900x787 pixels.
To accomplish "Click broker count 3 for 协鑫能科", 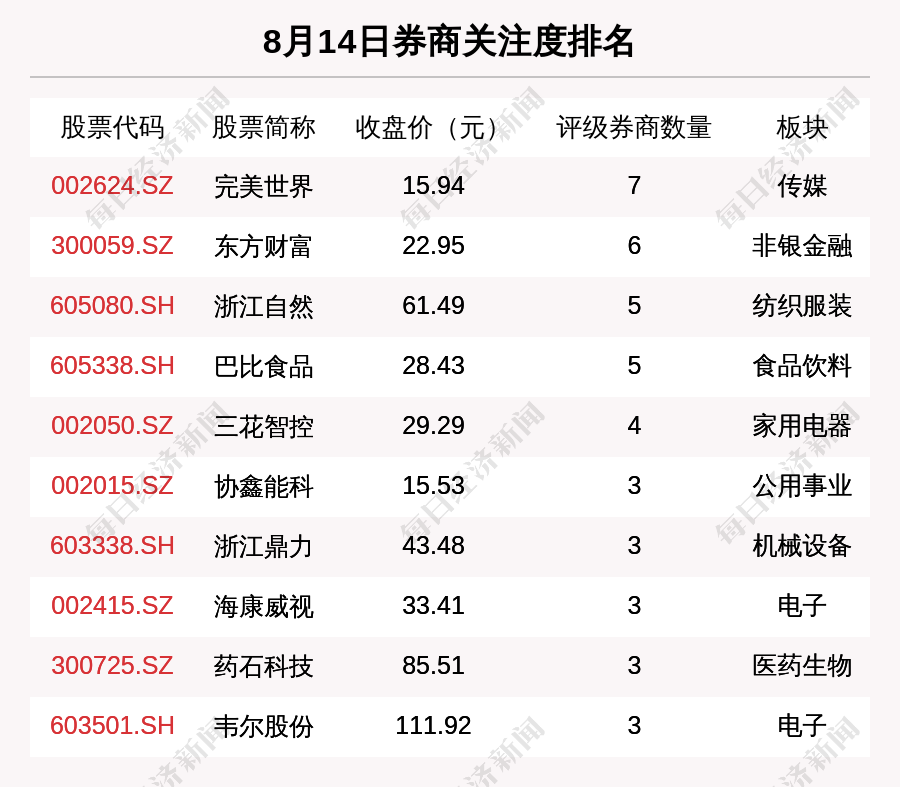I will tap(634, 486).
